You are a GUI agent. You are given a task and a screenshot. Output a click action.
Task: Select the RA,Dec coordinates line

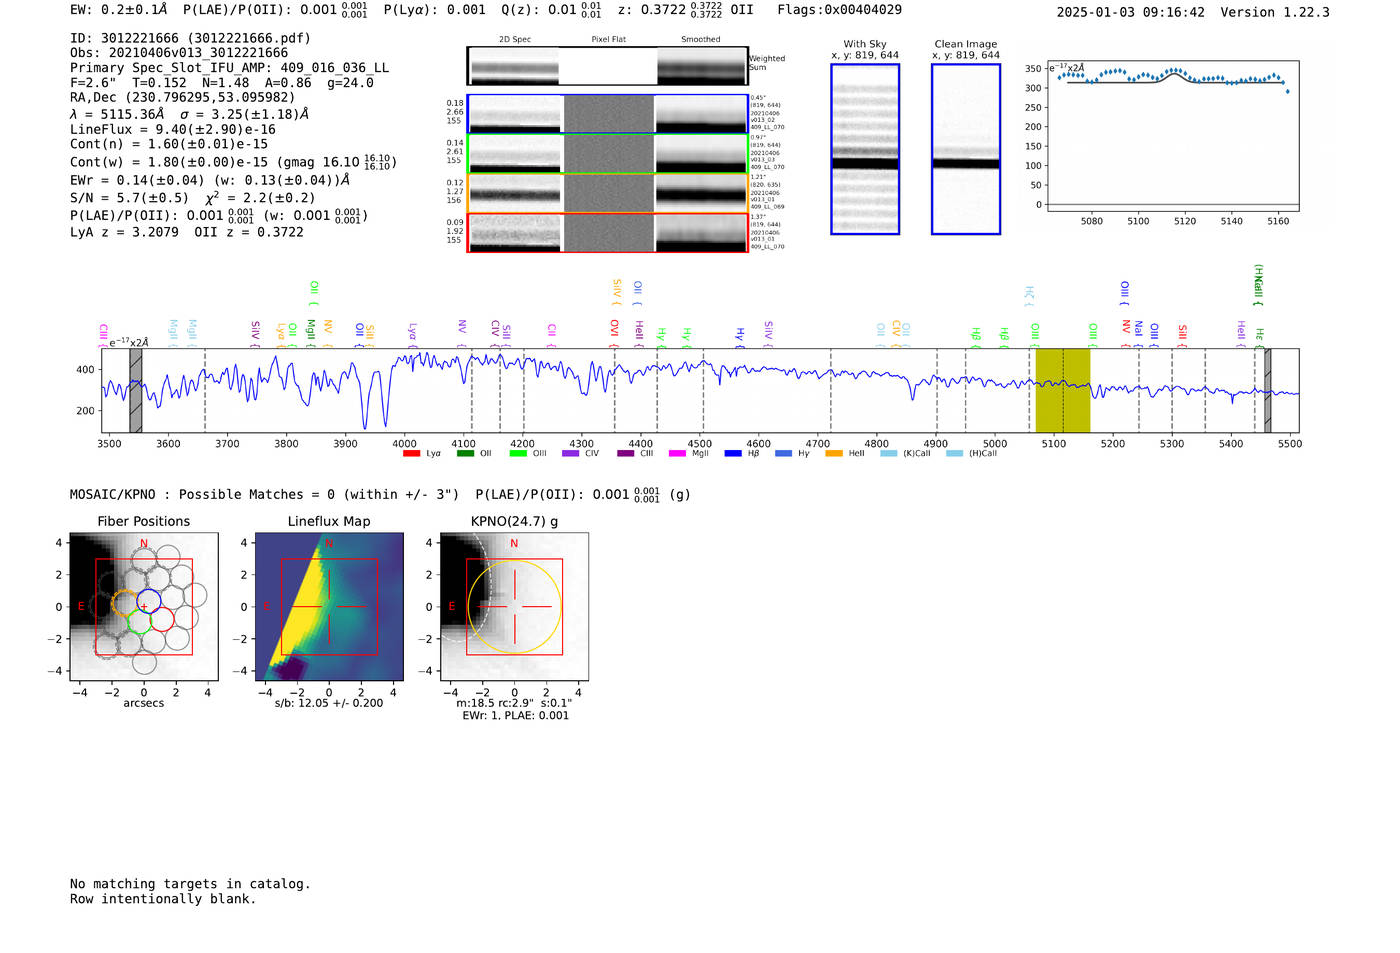point(183,98)
